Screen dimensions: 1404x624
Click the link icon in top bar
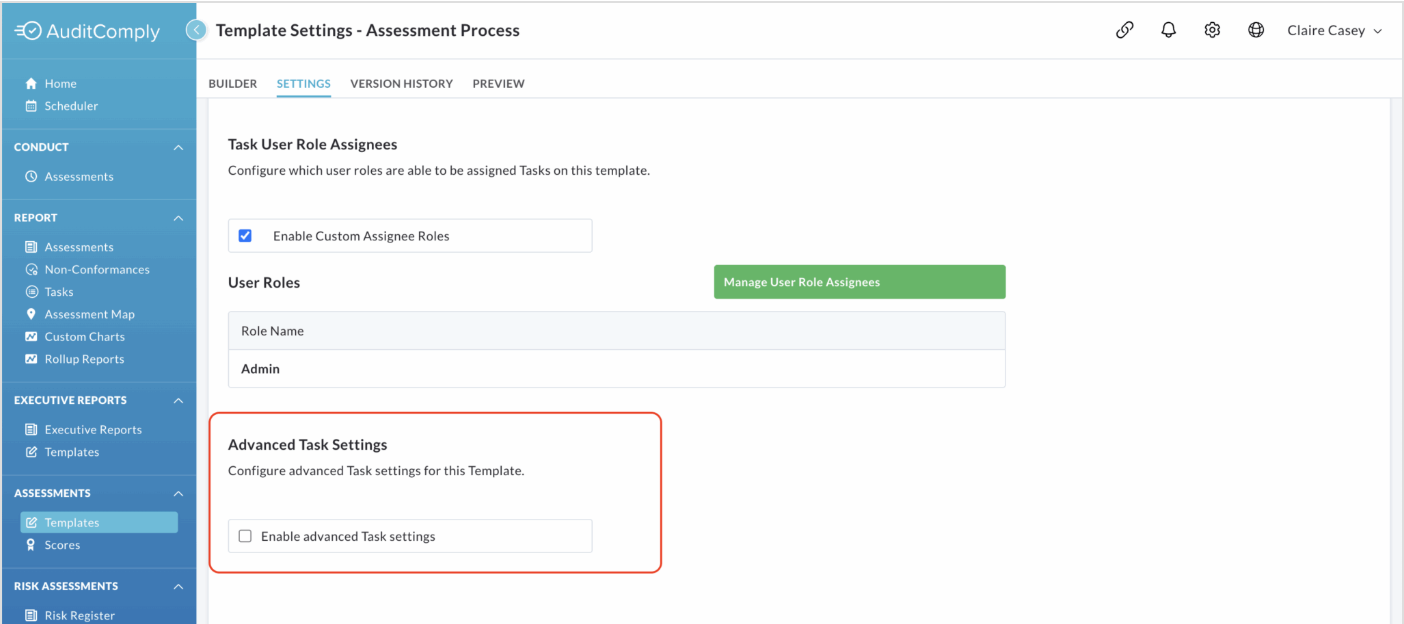coord(1124,30)
